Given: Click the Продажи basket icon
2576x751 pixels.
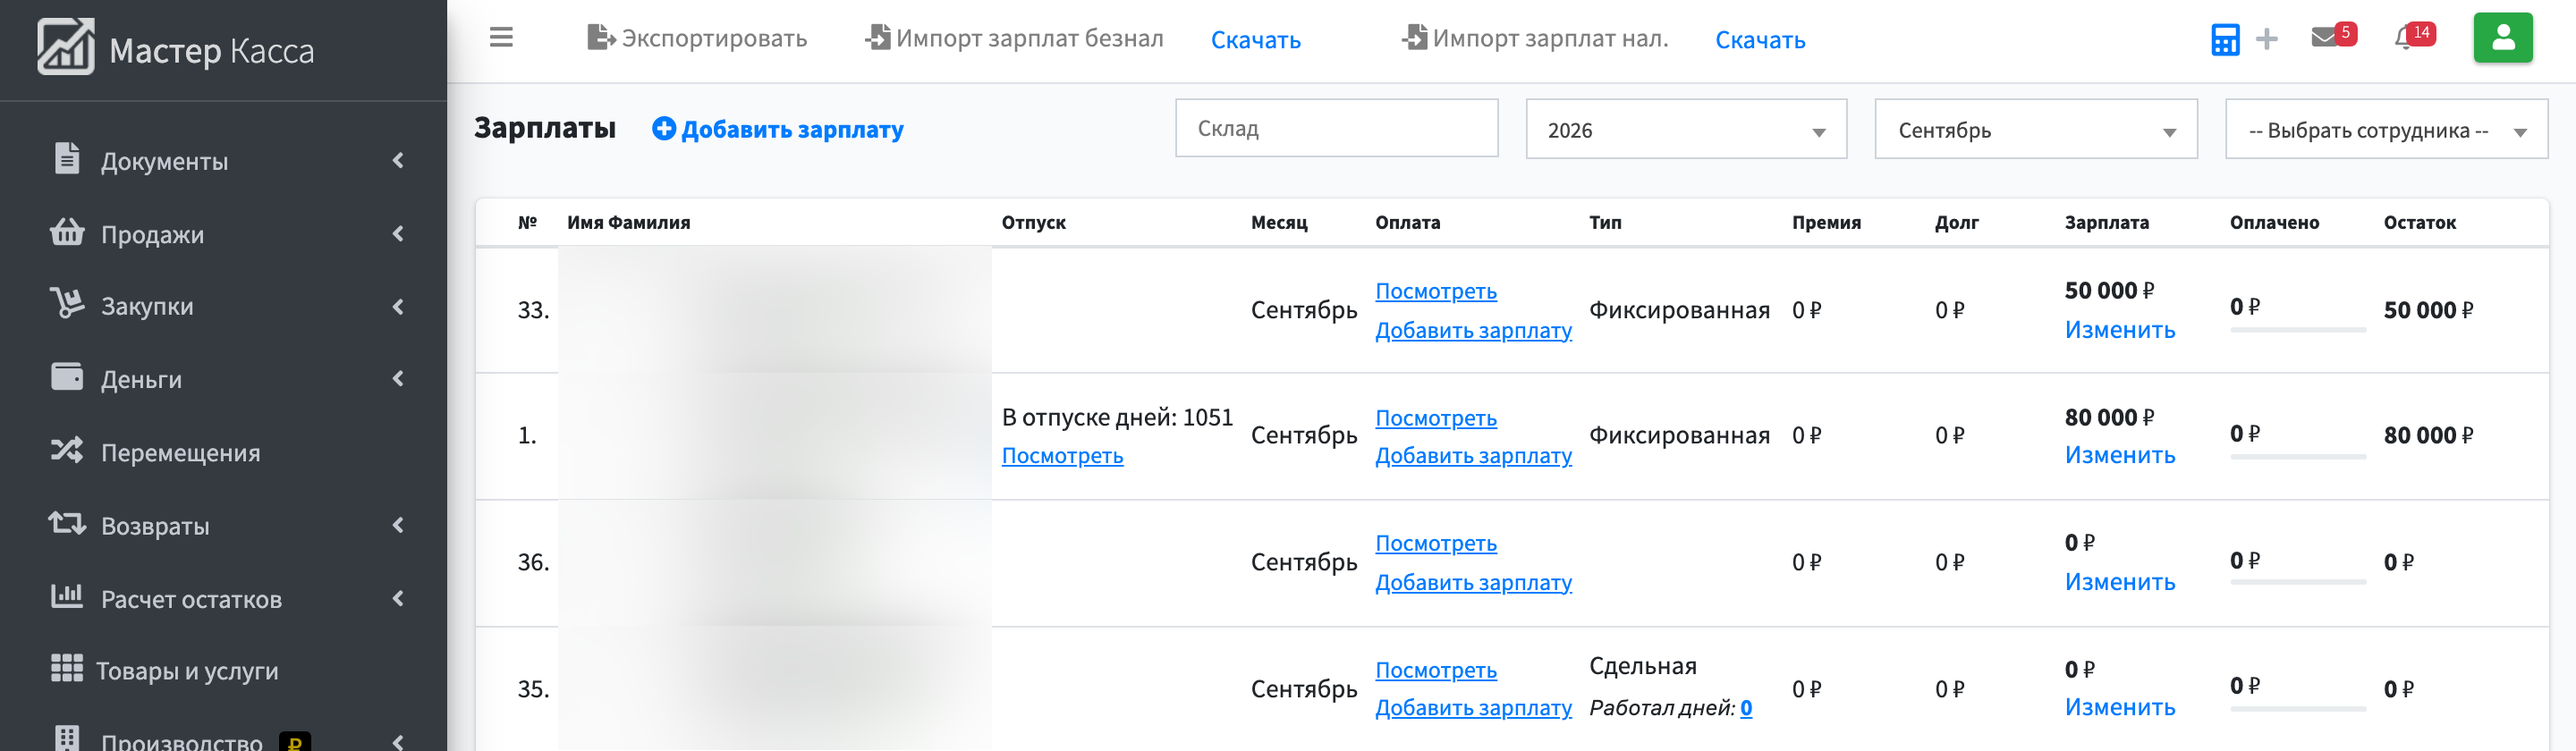Looking at the screenshot, I should (67, 232).
